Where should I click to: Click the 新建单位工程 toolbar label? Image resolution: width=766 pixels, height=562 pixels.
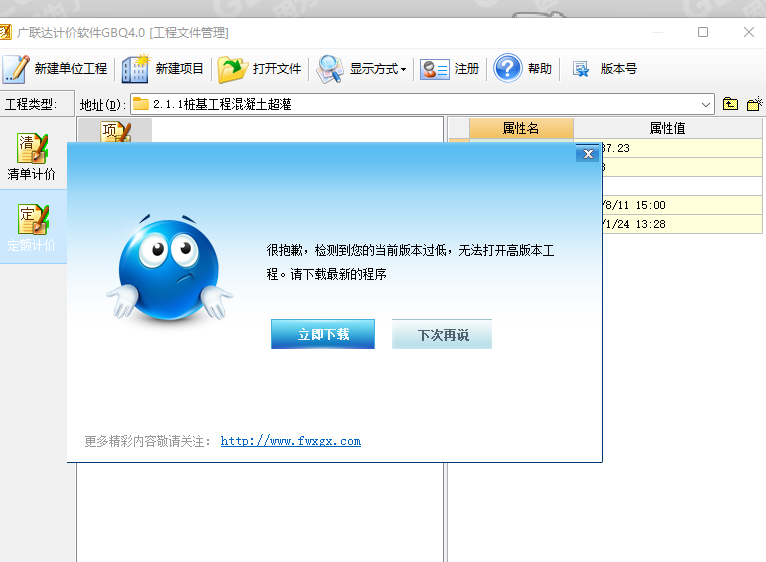tap(70, 69)
